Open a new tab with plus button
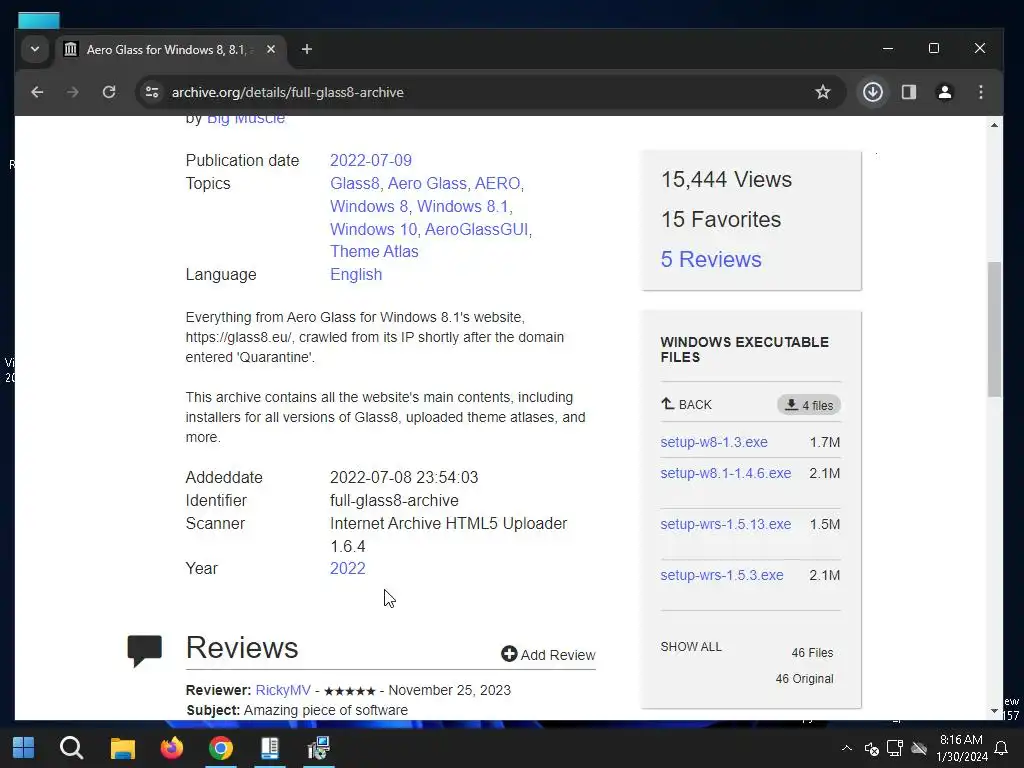 306,50
